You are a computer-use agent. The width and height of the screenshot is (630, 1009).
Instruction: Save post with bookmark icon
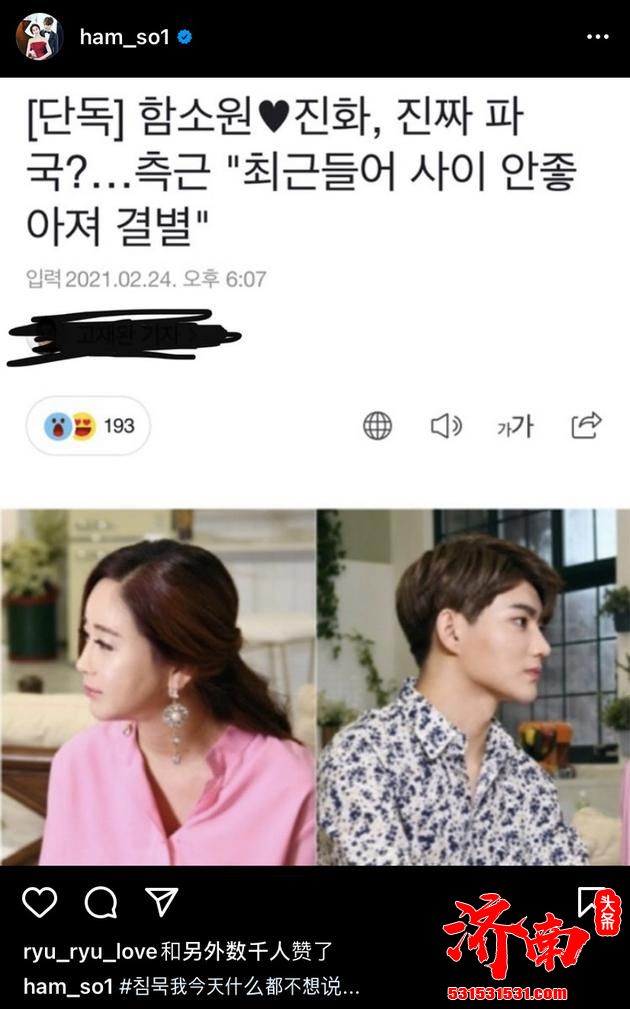[x=590, y=902]
